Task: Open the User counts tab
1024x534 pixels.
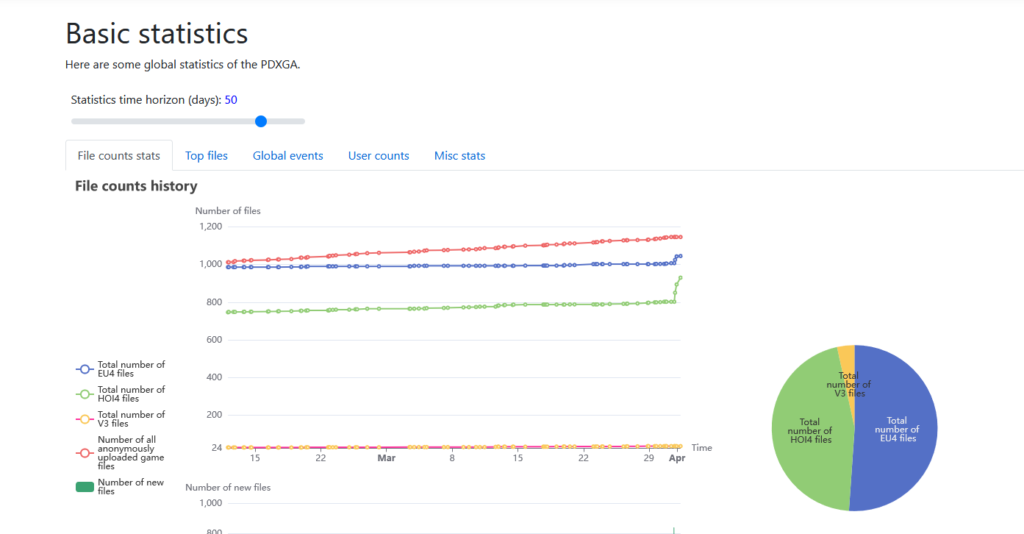Action: coord(379,156)
